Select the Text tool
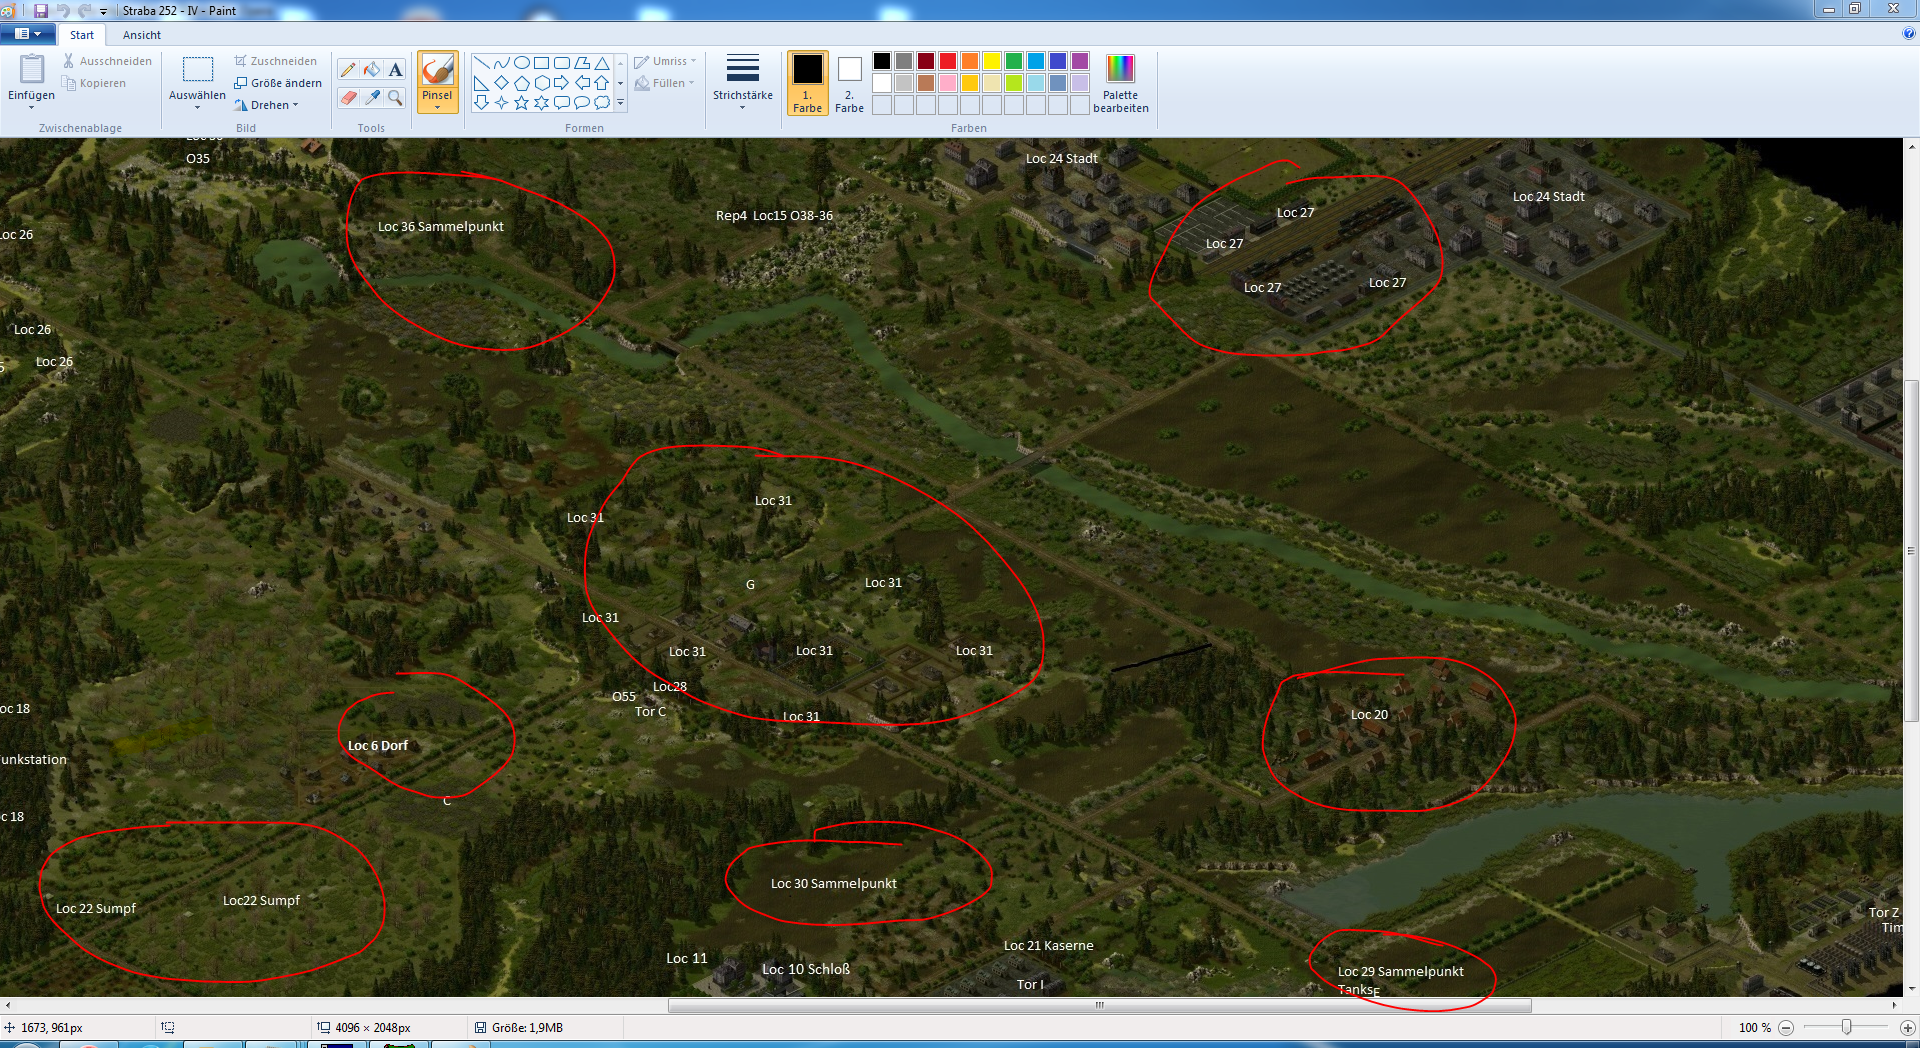The height and width of the screenshot is (1048, 1920). [396, 69]
